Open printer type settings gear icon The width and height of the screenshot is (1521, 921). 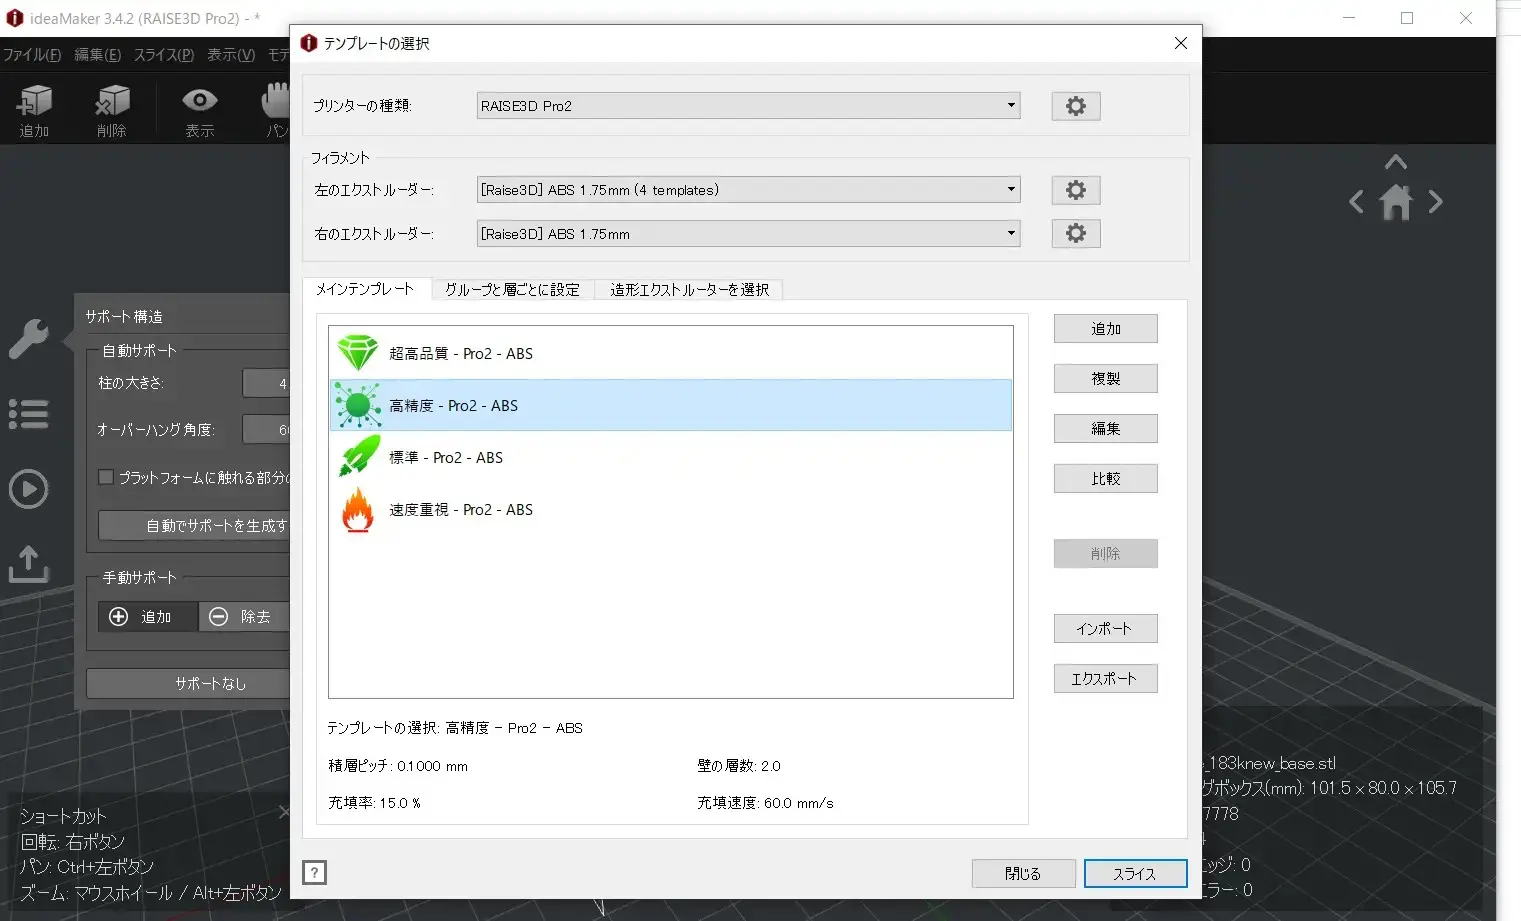click(1075, 106)
